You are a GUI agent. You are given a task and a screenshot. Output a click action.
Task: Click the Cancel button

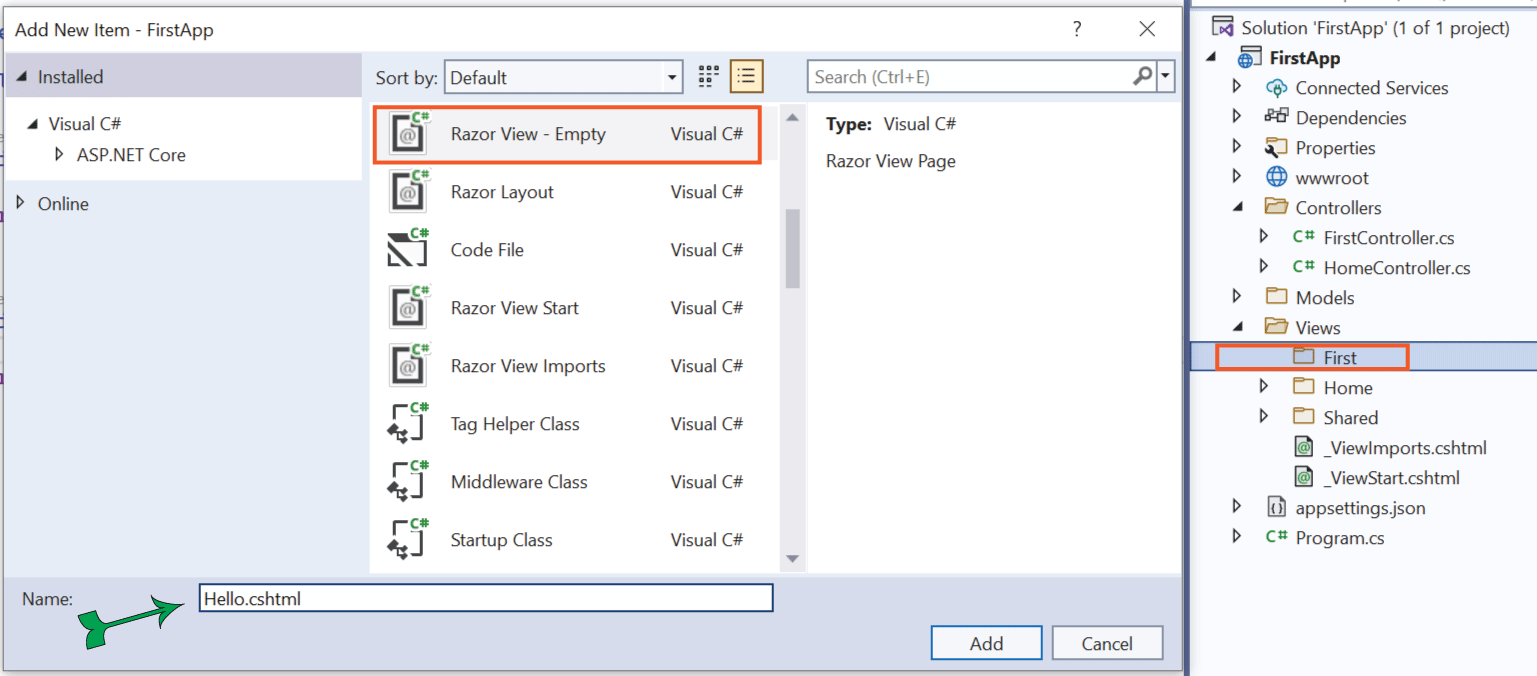(x=1107, y=643)
